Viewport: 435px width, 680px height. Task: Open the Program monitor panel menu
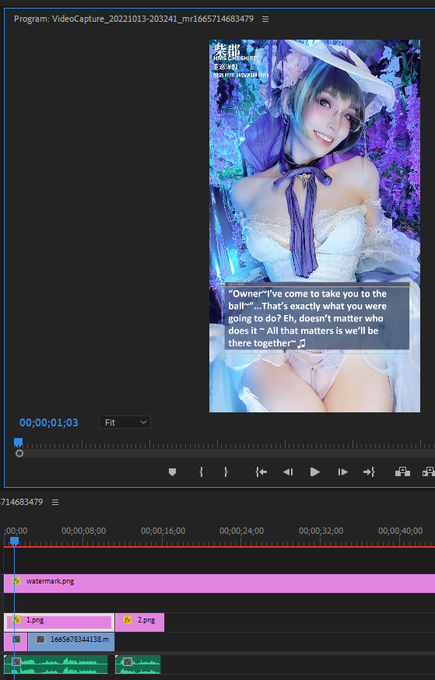click(265, 19)
